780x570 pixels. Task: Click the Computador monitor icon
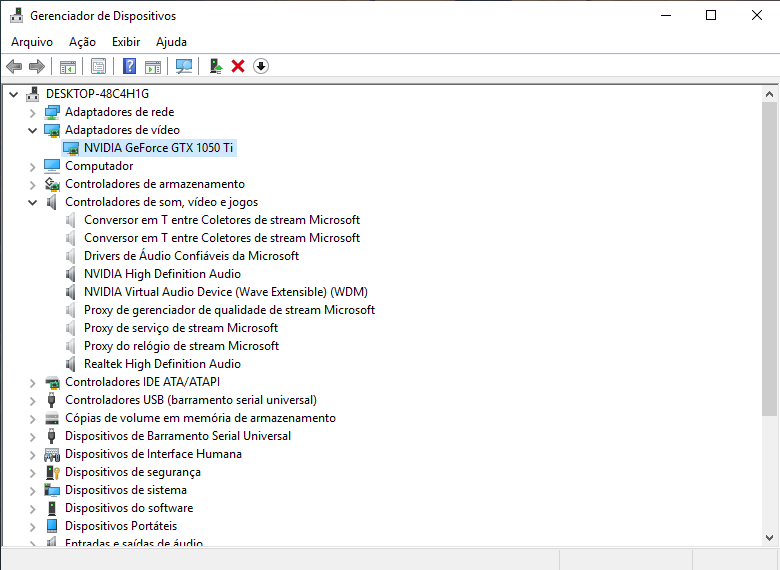pyautogui.click(x=52, y=166)
